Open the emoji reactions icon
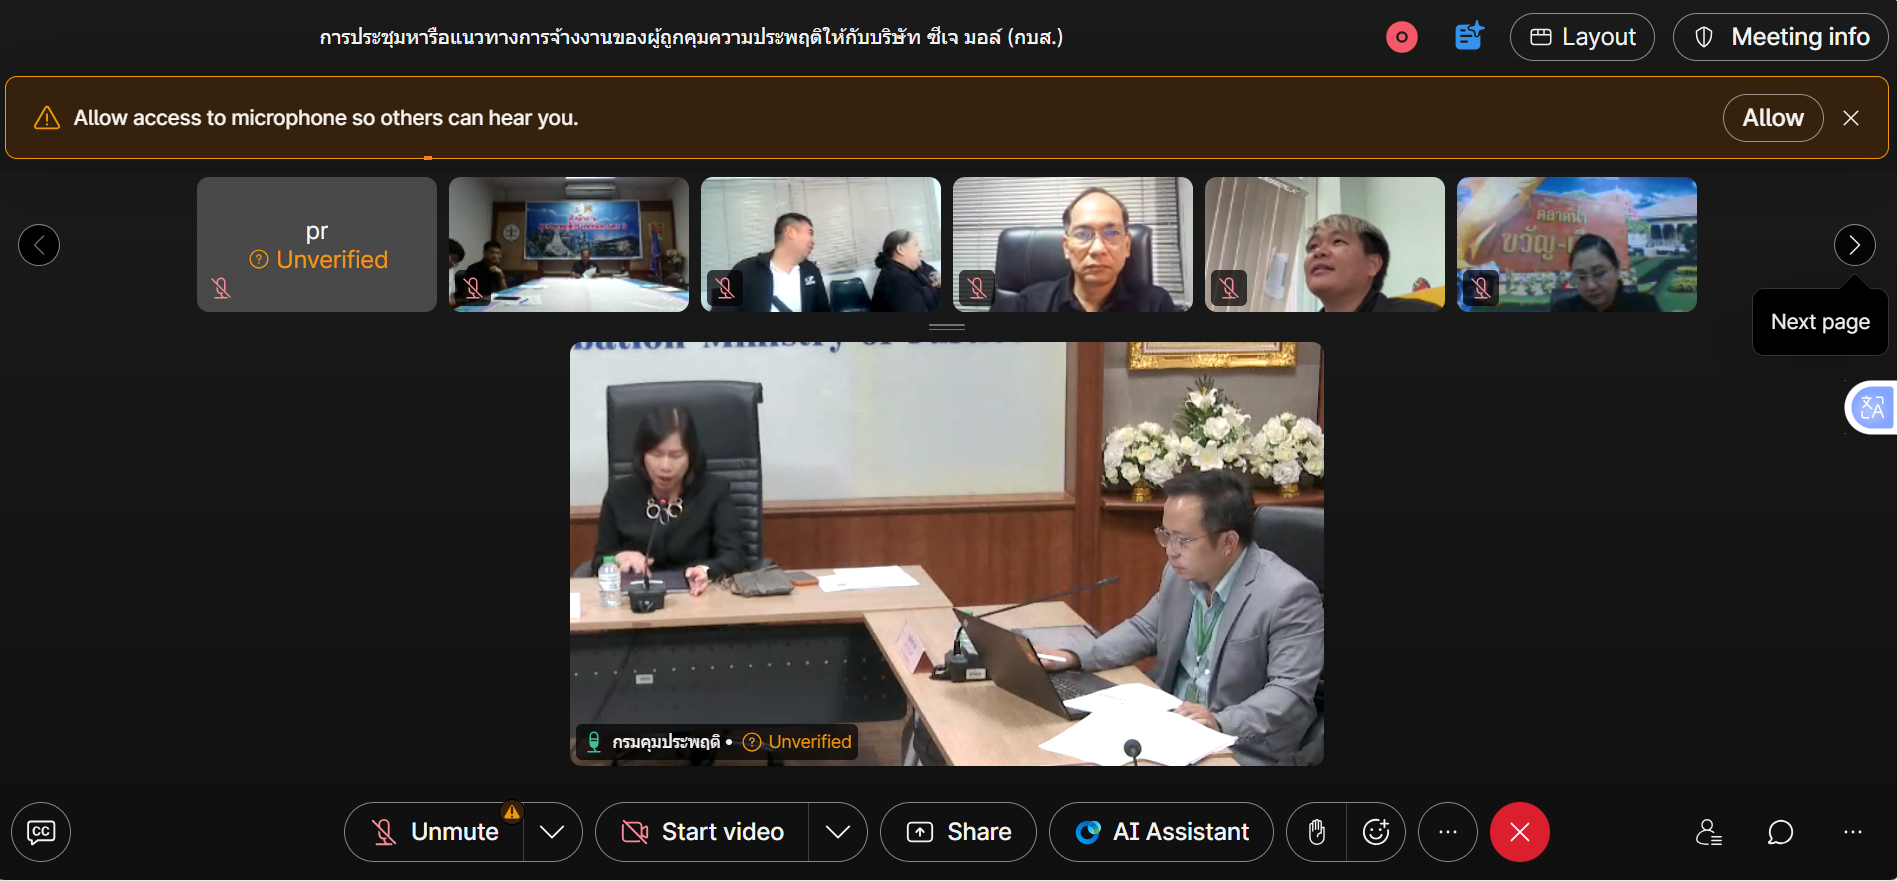Screen dimensions: 1897x881 tap(1376, 832)
